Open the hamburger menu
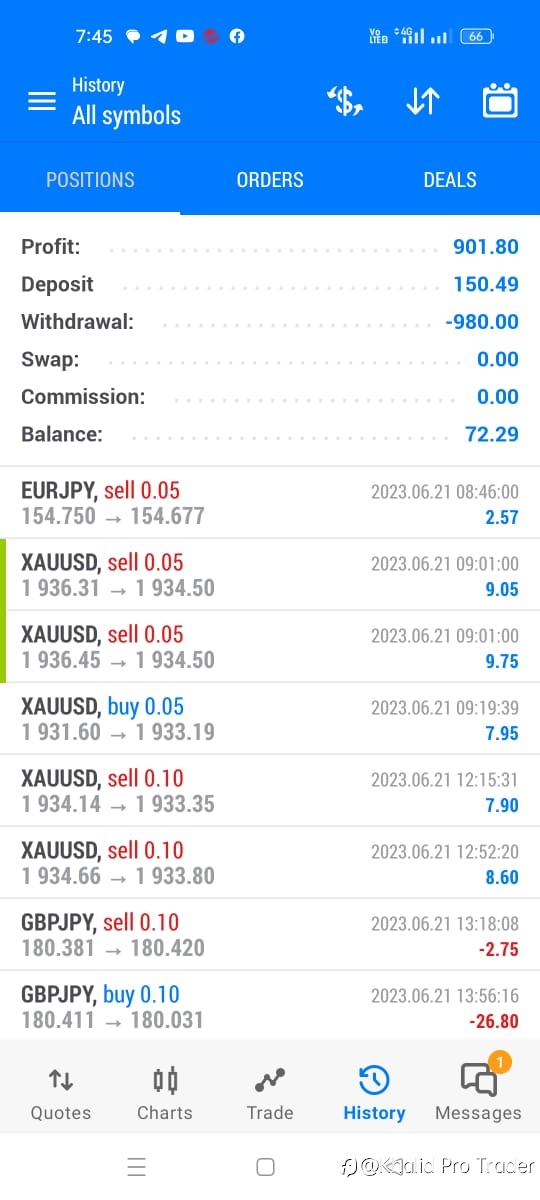Screen dimensions: 540x1200 pos(41,101)
